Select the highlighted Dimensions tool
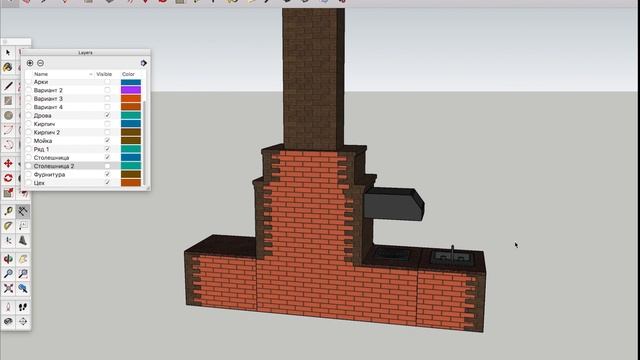This screenshot has width=640, height=360. pyautogui.click(x=23, y=211)
